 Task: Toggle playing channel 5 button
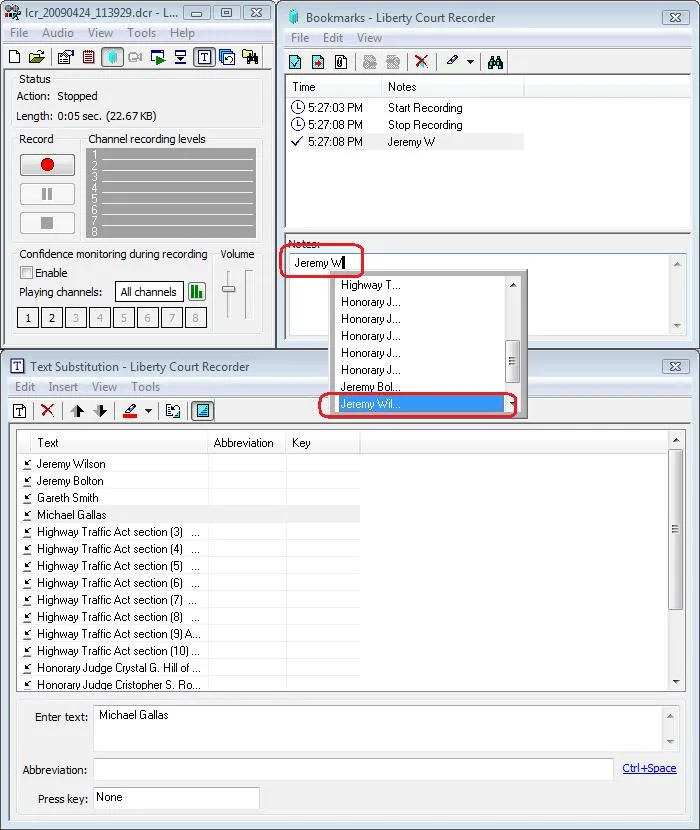124,318
